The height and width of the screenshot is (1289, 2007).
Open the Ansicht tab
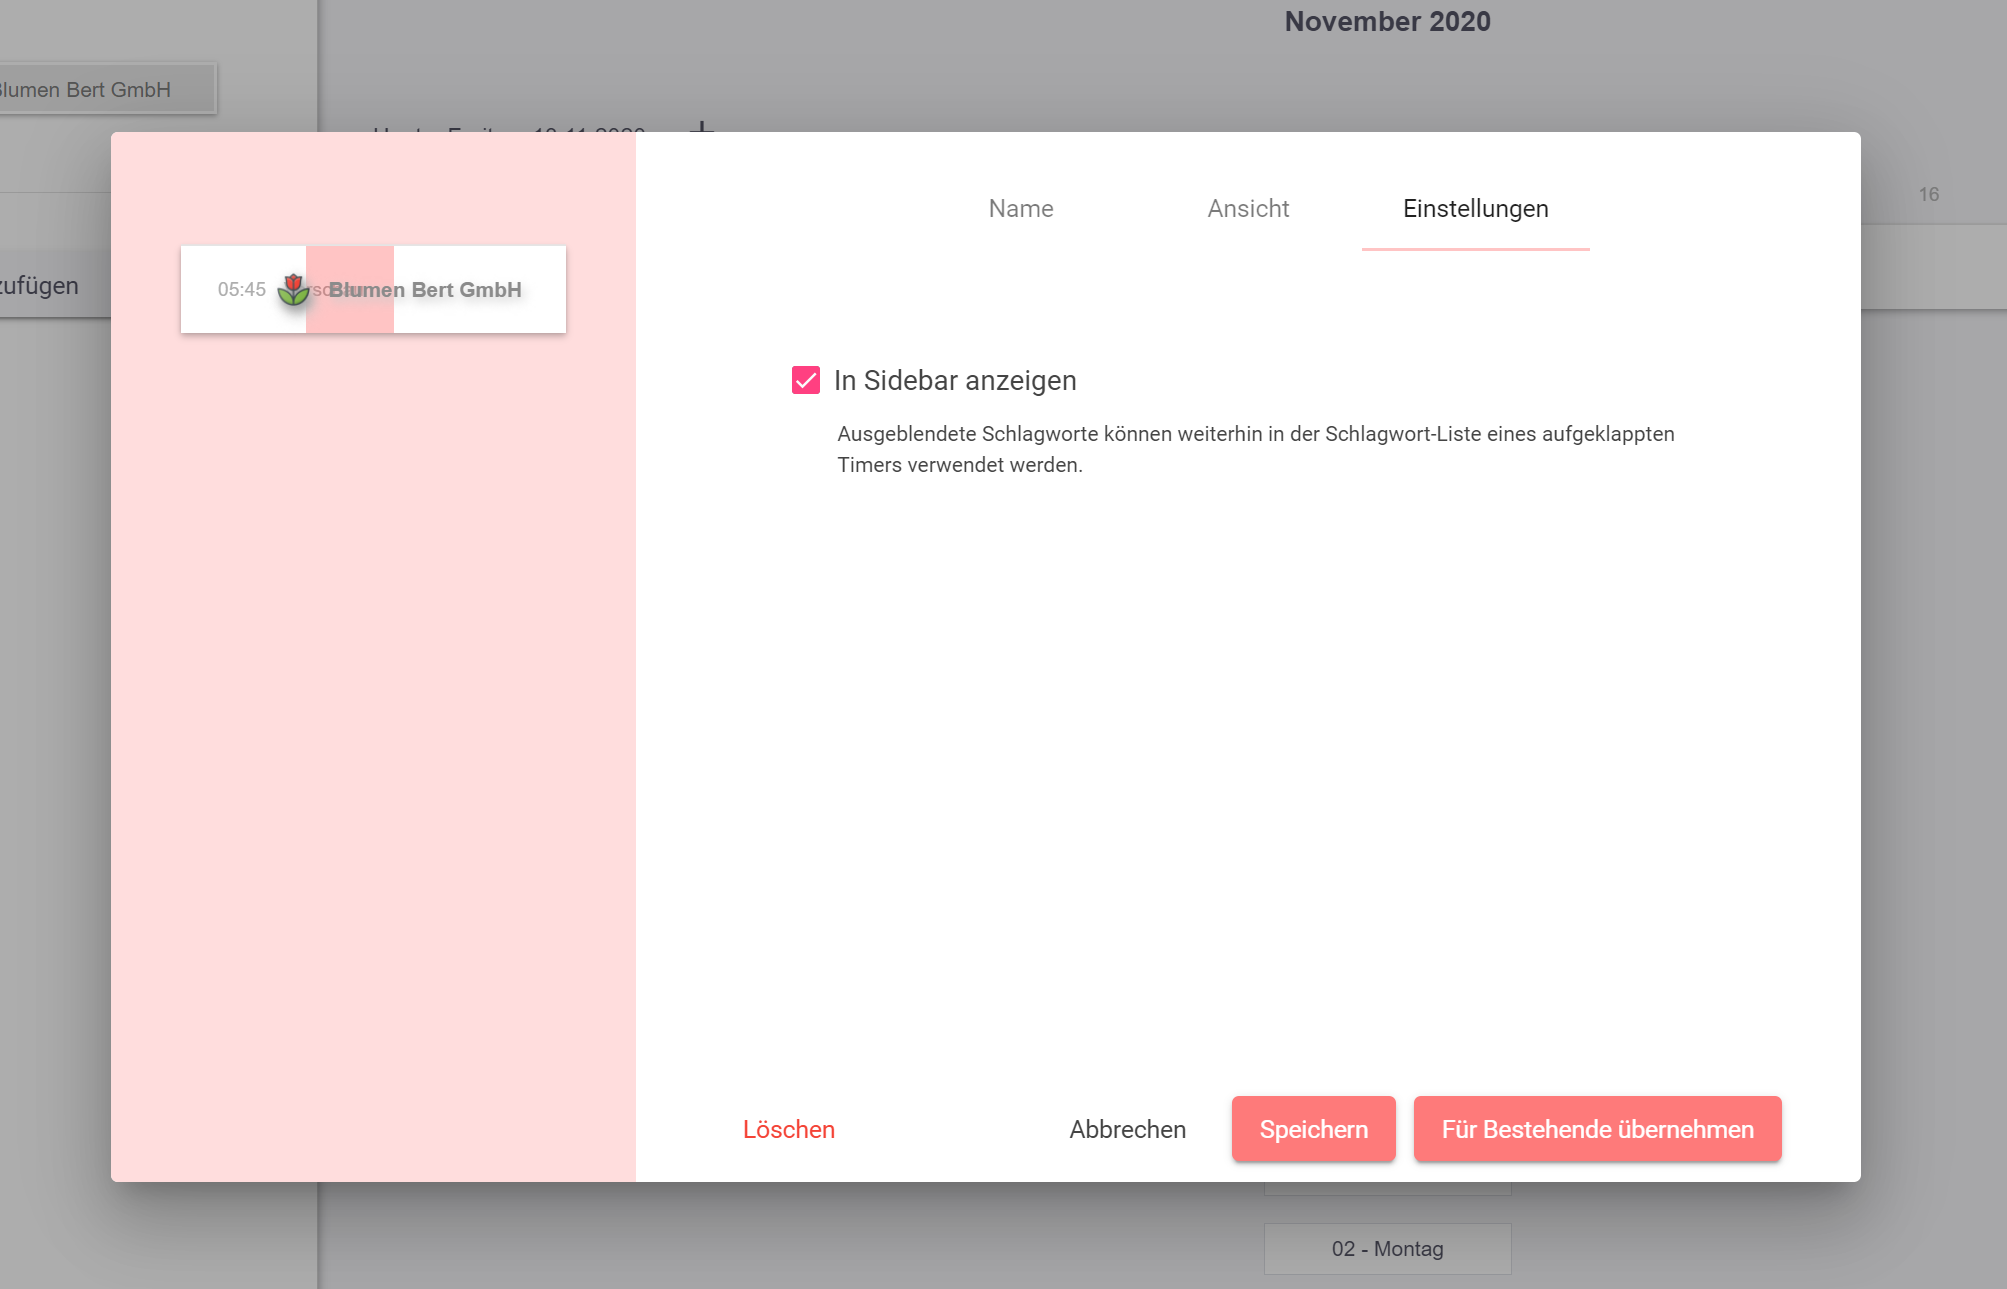[1247, 208]
